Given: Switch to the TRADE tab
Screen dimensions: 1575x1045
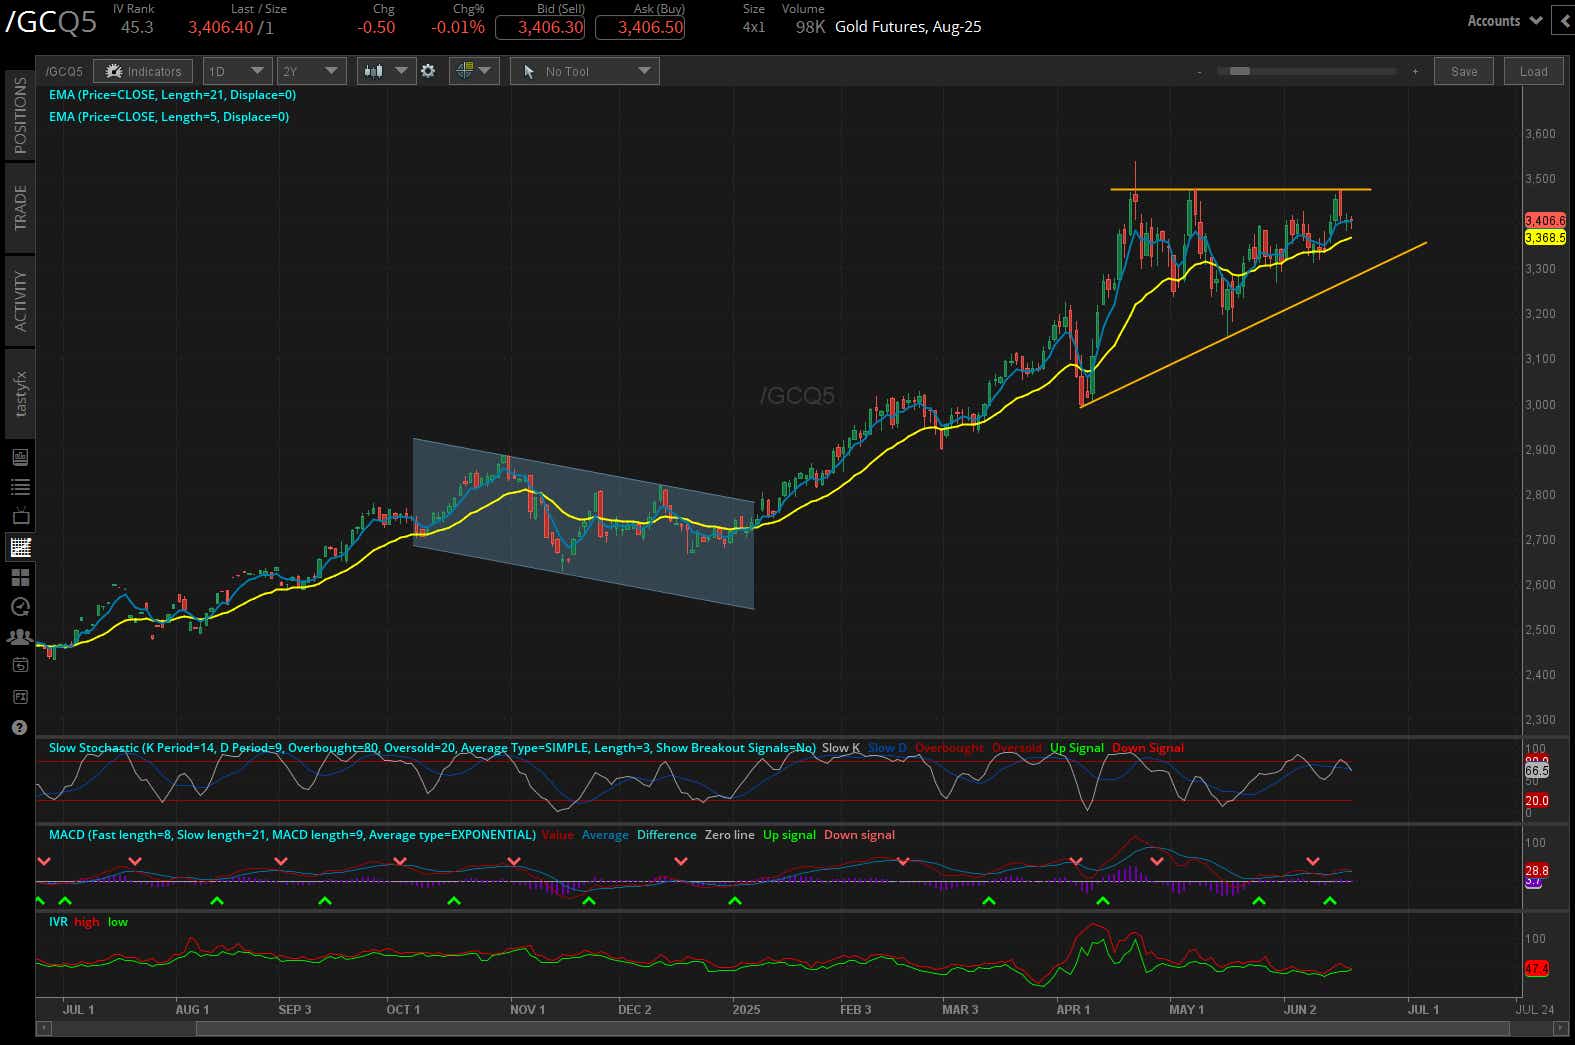Looking at the screenshot, I should tap(20, 208).
